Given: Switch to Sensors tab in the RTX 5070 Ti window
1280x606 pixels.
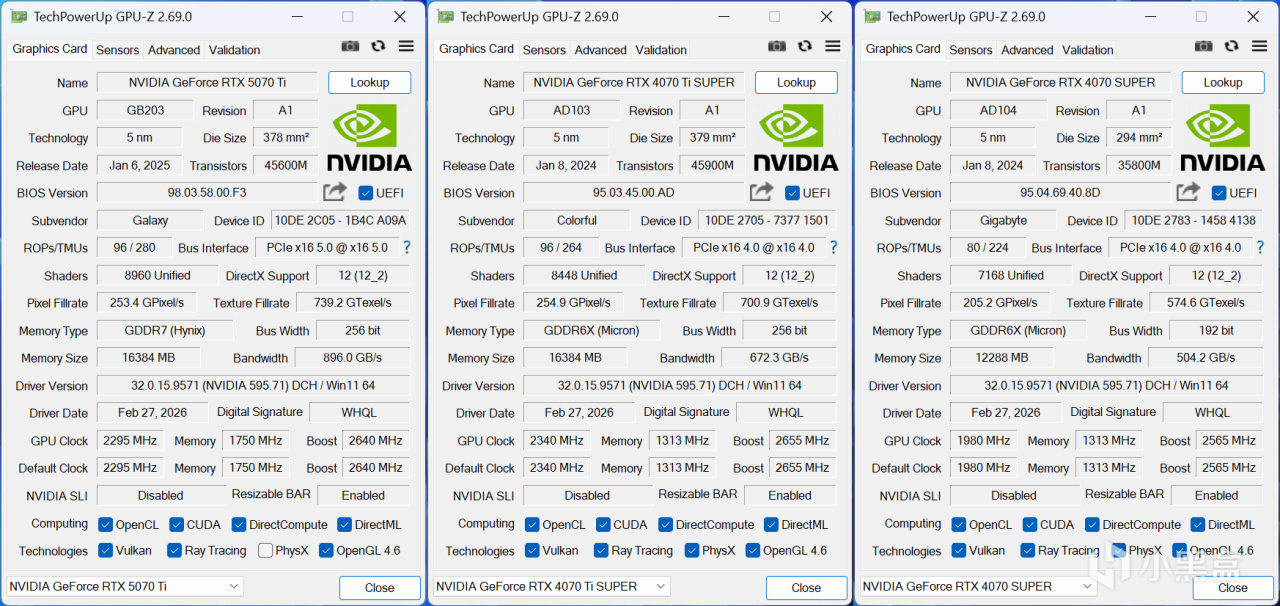Looking at the screenshot, I should [x=118, y=50].
